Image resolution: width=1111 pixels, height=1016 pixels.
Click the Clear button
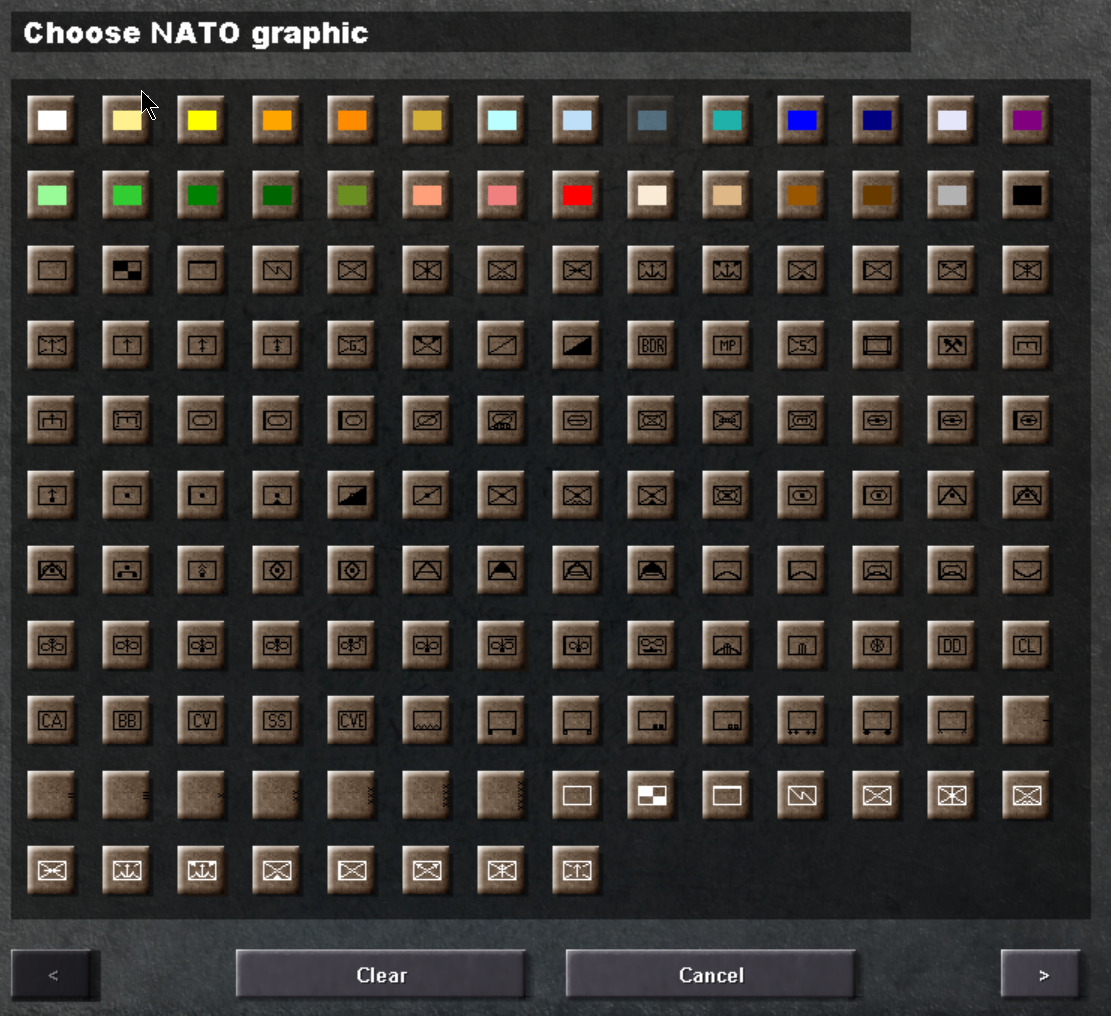point(381,975)
